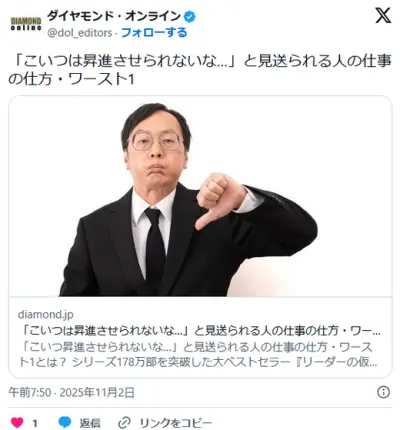Viewport: 400px width, 430px height.
Task: Click the フォローする follow link
Action: (x=154, y=33)
